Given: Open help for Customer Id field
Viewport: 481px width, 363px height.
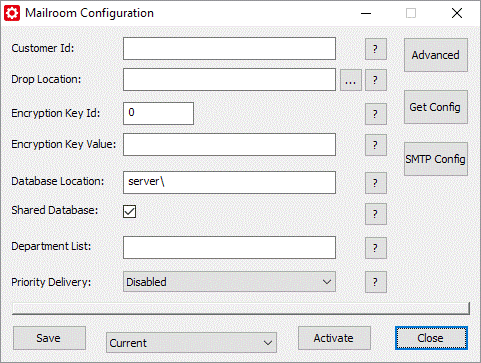Looking at the screenshot, I should tap(376, 49).
